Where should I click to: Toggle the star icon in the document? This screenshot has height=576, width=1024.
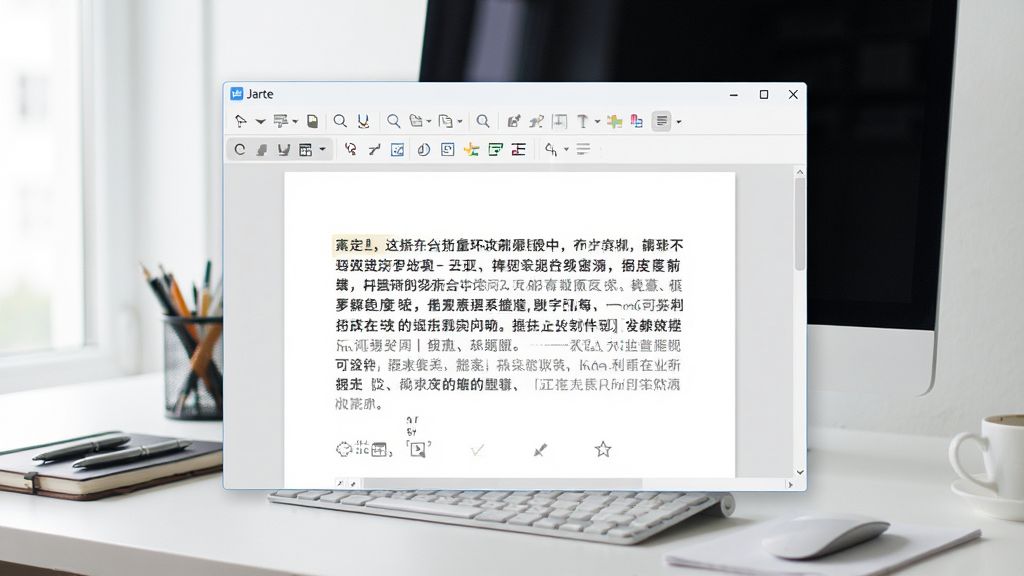coord(603,449)
